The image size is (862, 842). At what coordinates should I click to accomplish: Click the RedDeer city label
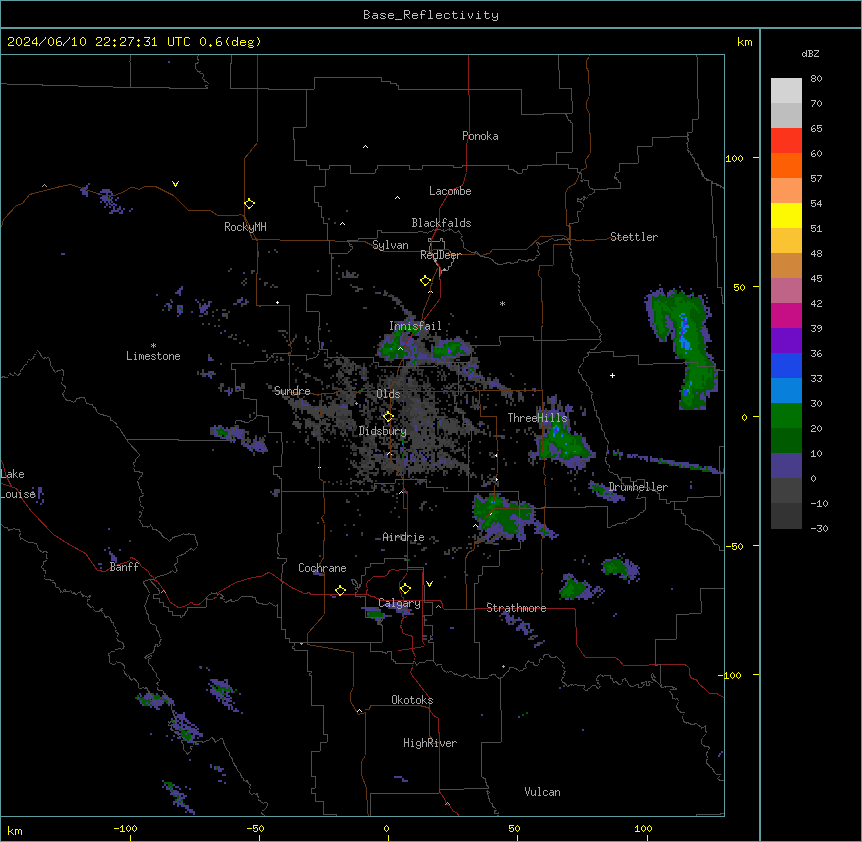coord(440,255)
